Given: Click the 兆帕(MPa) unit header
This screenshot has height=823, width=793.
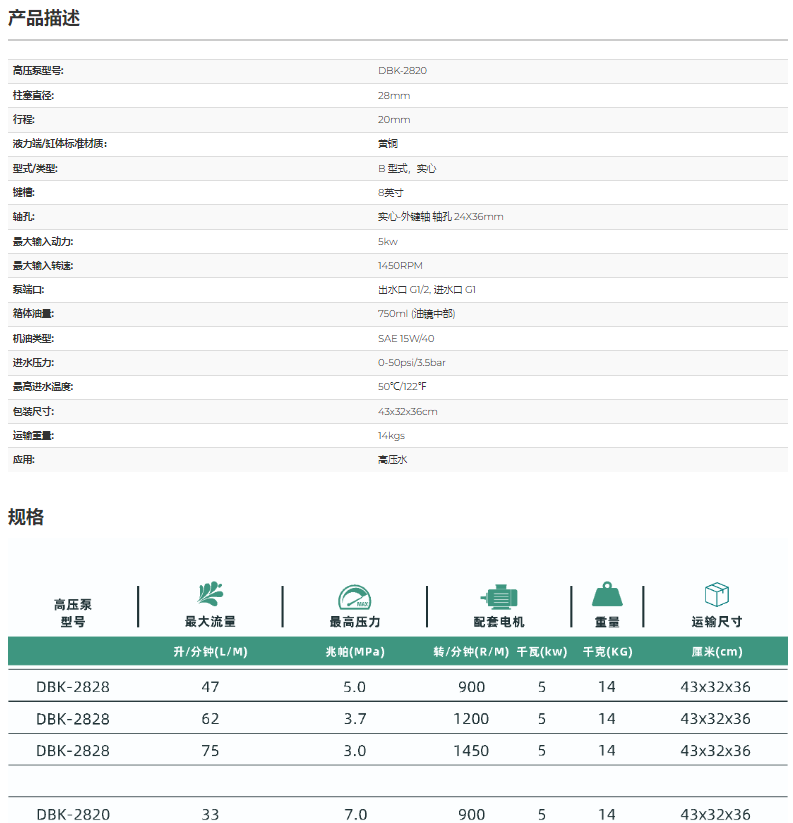Looking at the screenshot, I should click(x=355, y=652).
